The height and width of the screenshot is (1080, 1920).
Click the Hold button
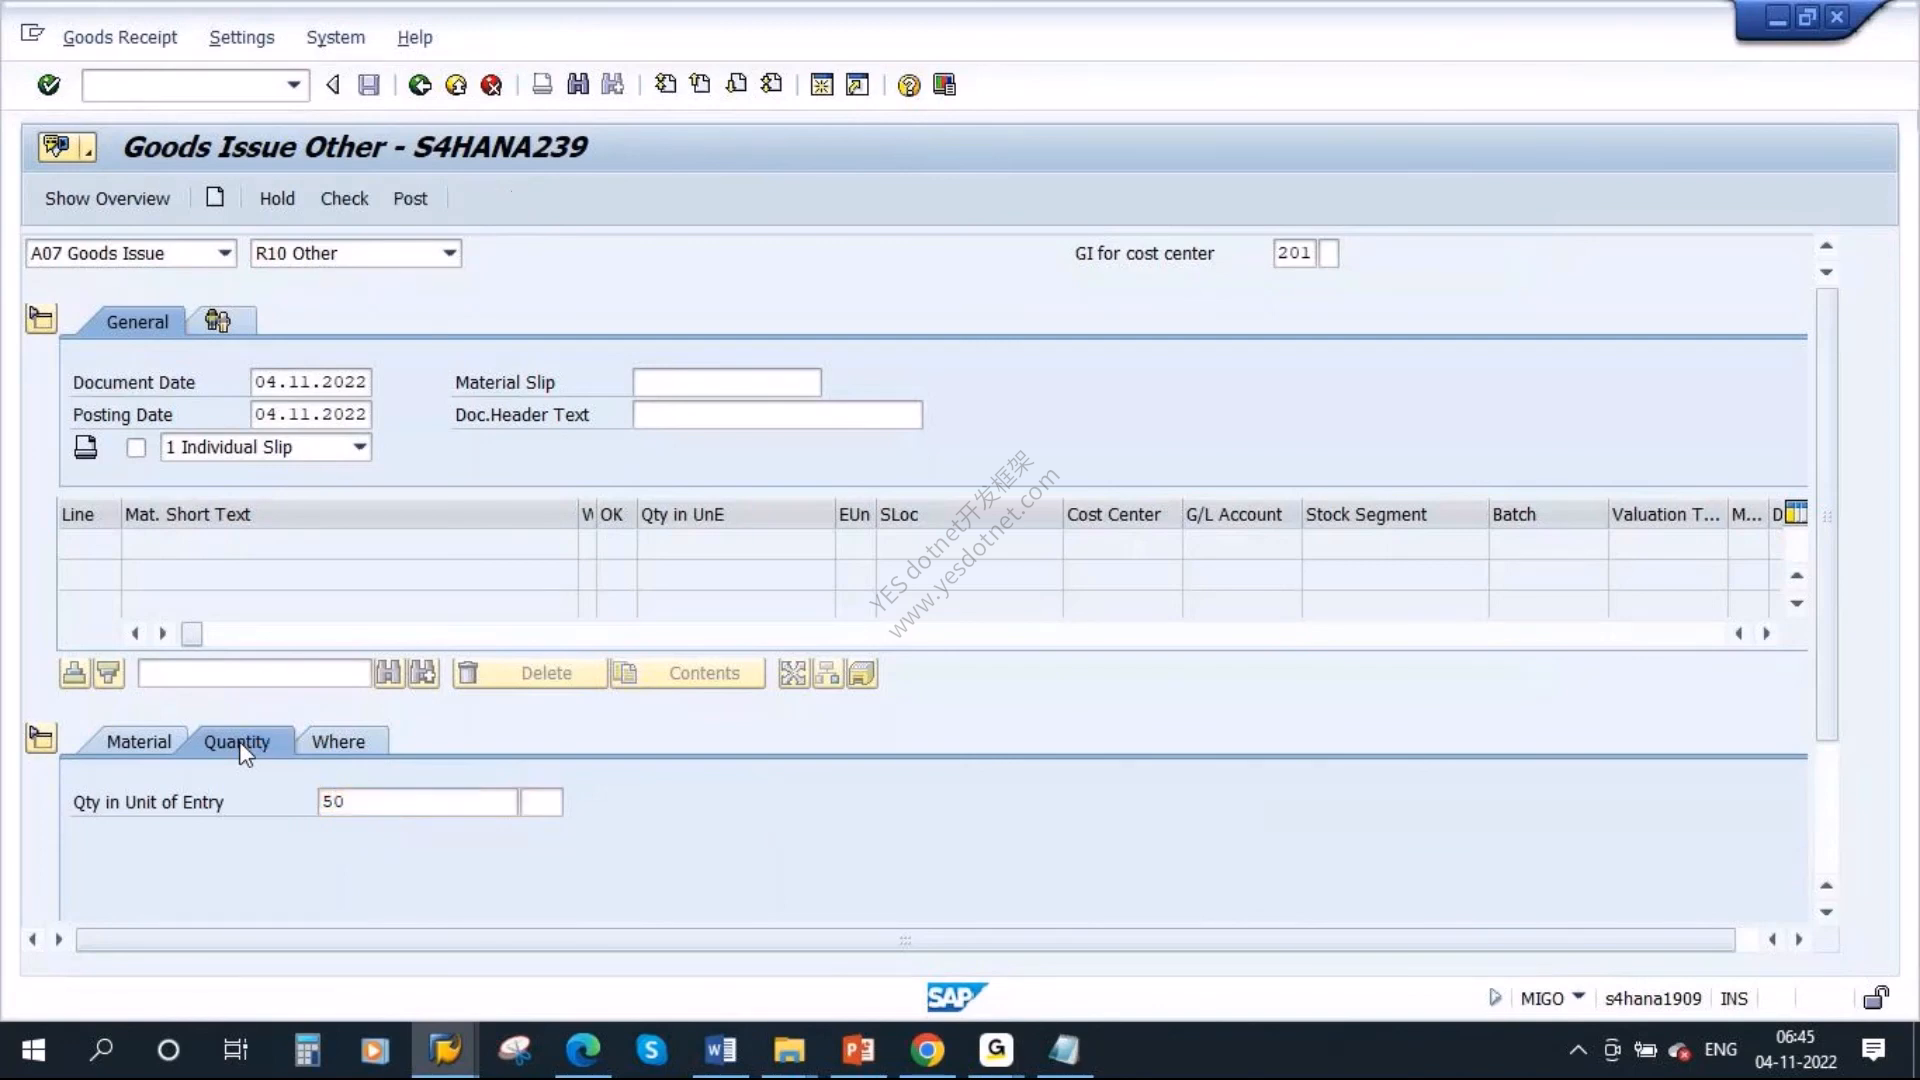click(x=277, y=198)
